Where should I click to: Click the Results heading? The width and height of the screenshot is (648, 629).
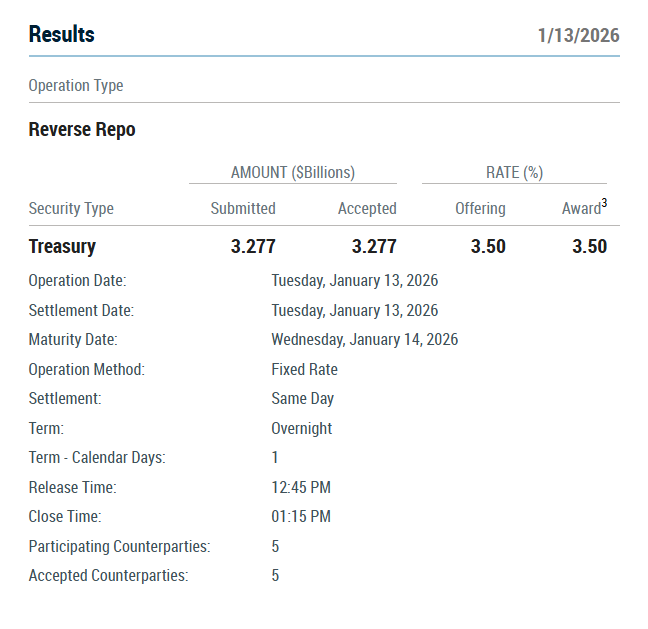coord(62,34)
